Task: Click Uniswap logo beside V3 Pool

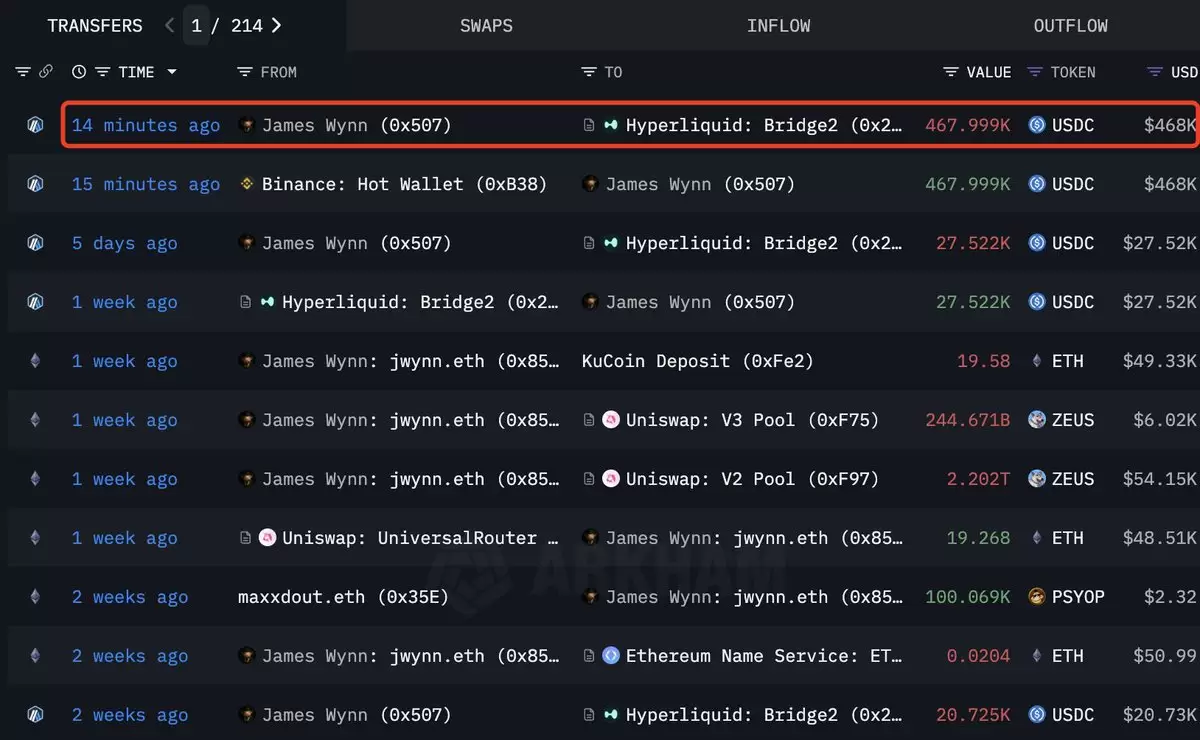Action: (x=611, y=420)
